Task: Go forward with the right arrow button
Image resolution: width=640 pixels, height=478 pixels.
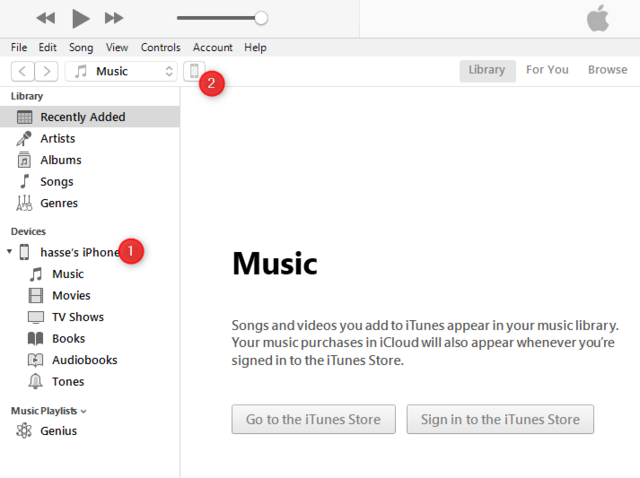Action: pyautogui.click(x=46, y=71)
